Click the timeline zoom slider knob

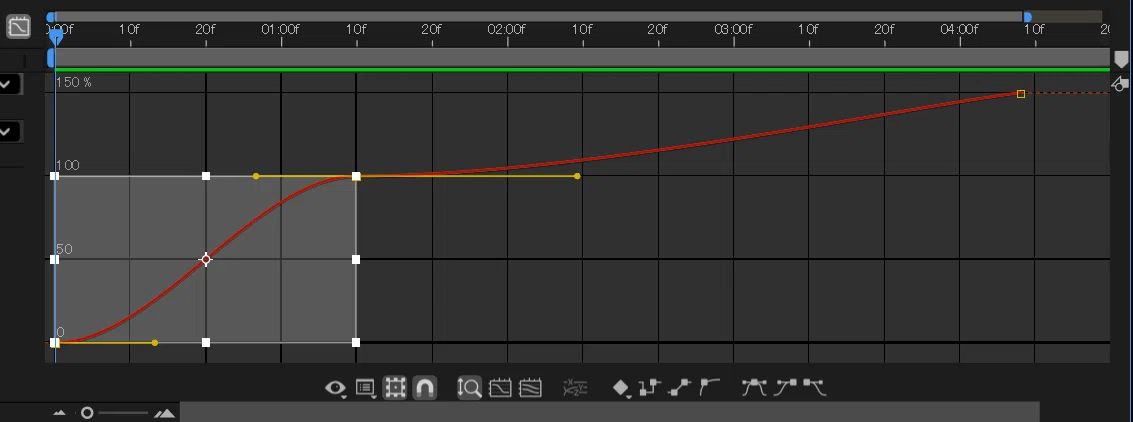(87, 413)
